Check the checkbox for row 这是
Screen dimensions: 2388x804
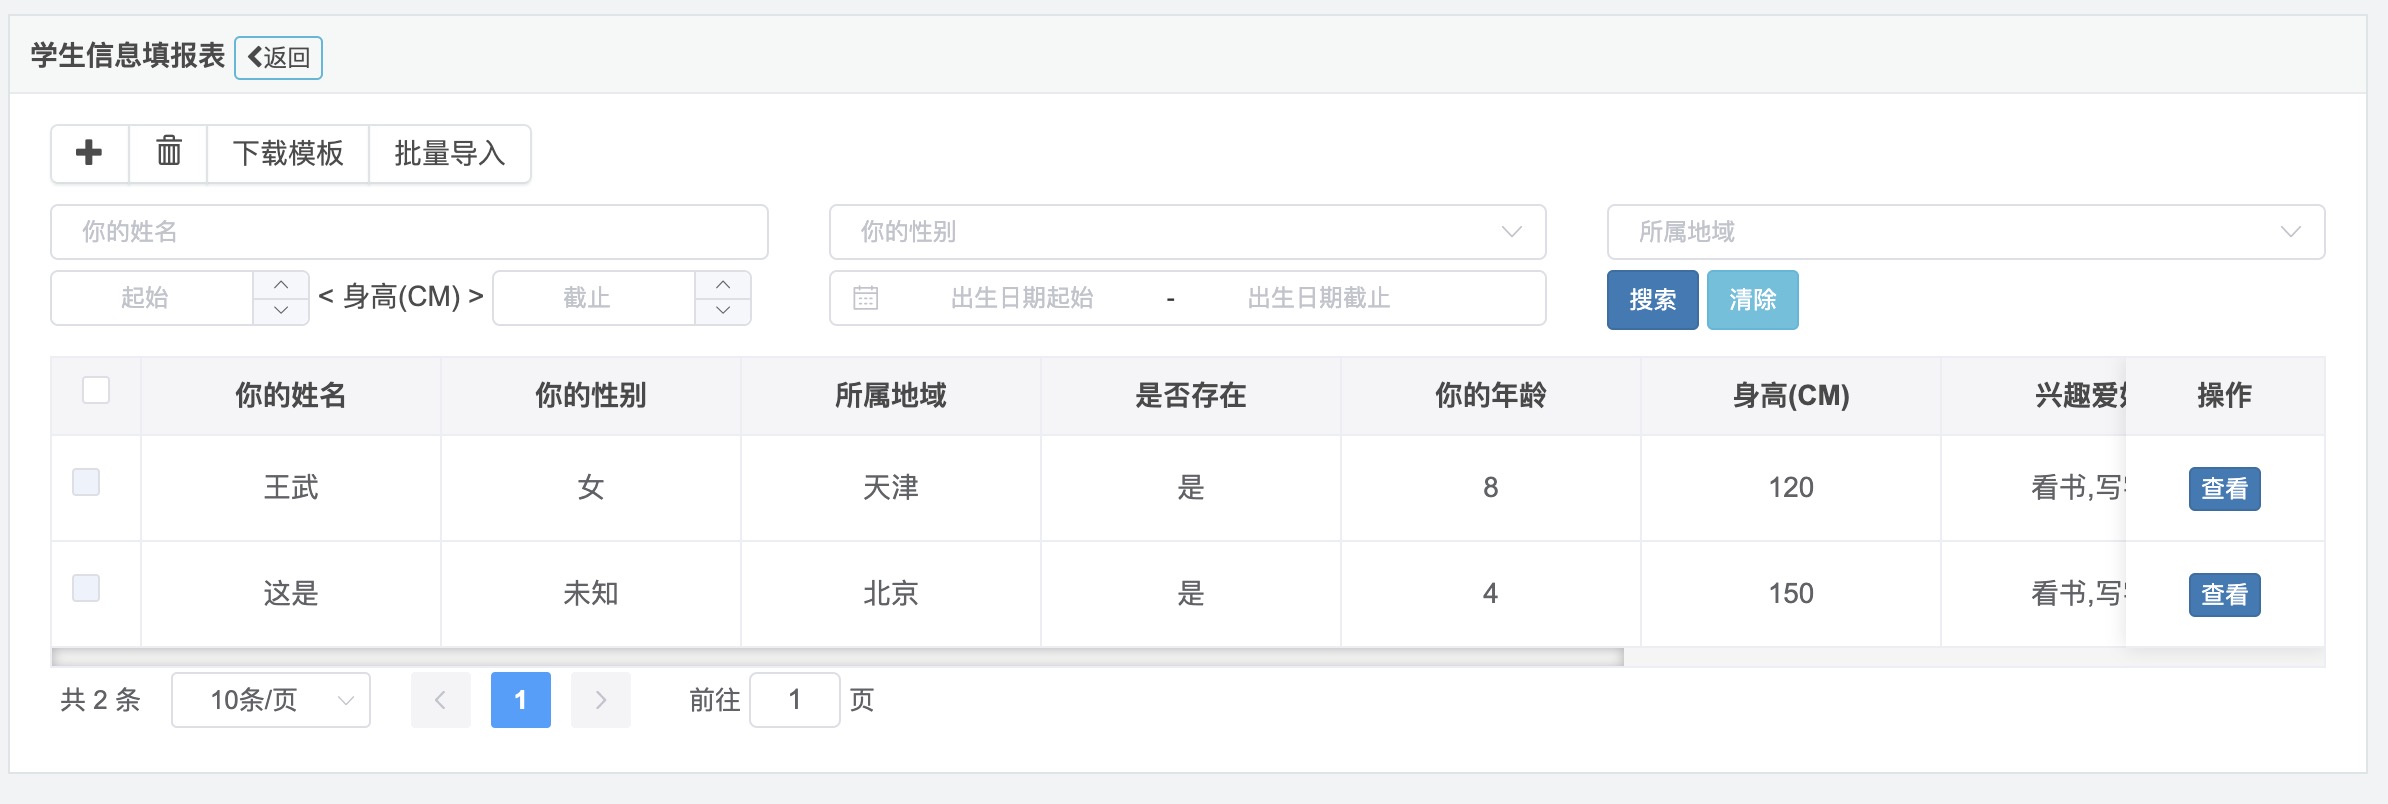click(x=86, y=588)
